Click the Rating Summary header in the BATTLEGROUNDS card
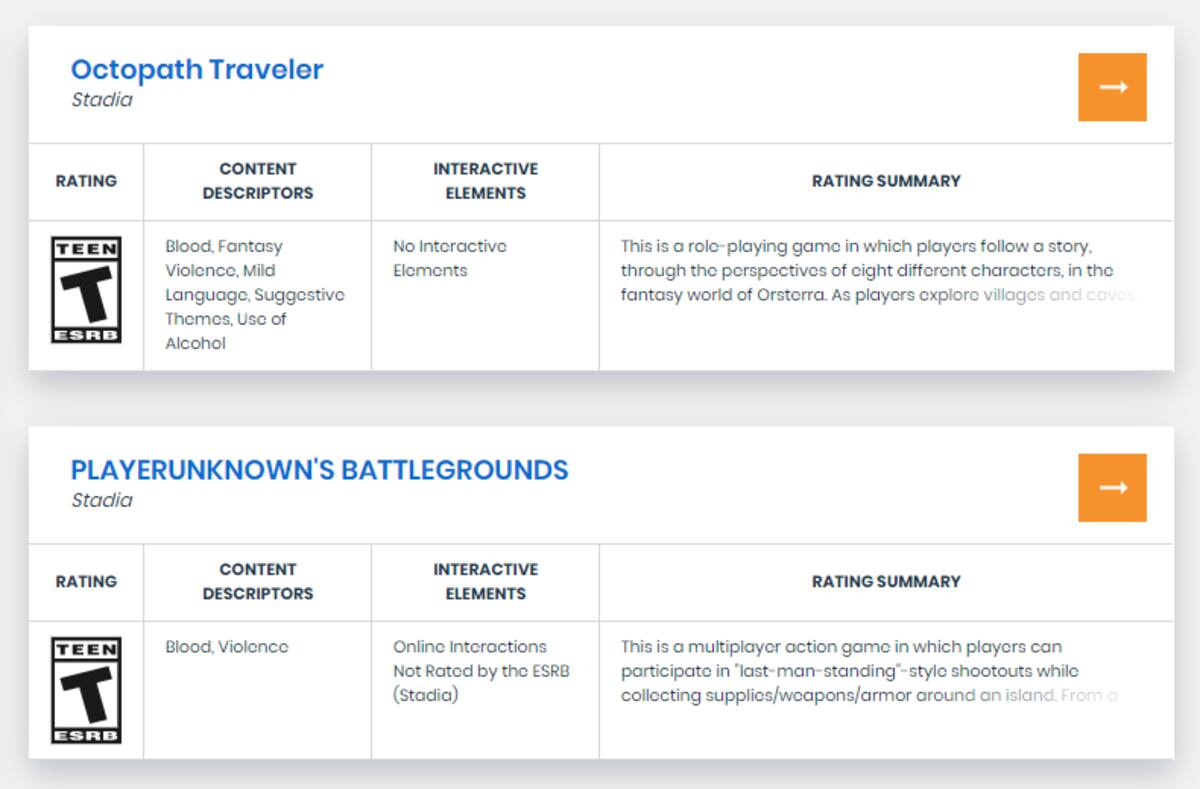Viewport: 1200px width, 789px height. pyautogui.click(x=886, y=581)
